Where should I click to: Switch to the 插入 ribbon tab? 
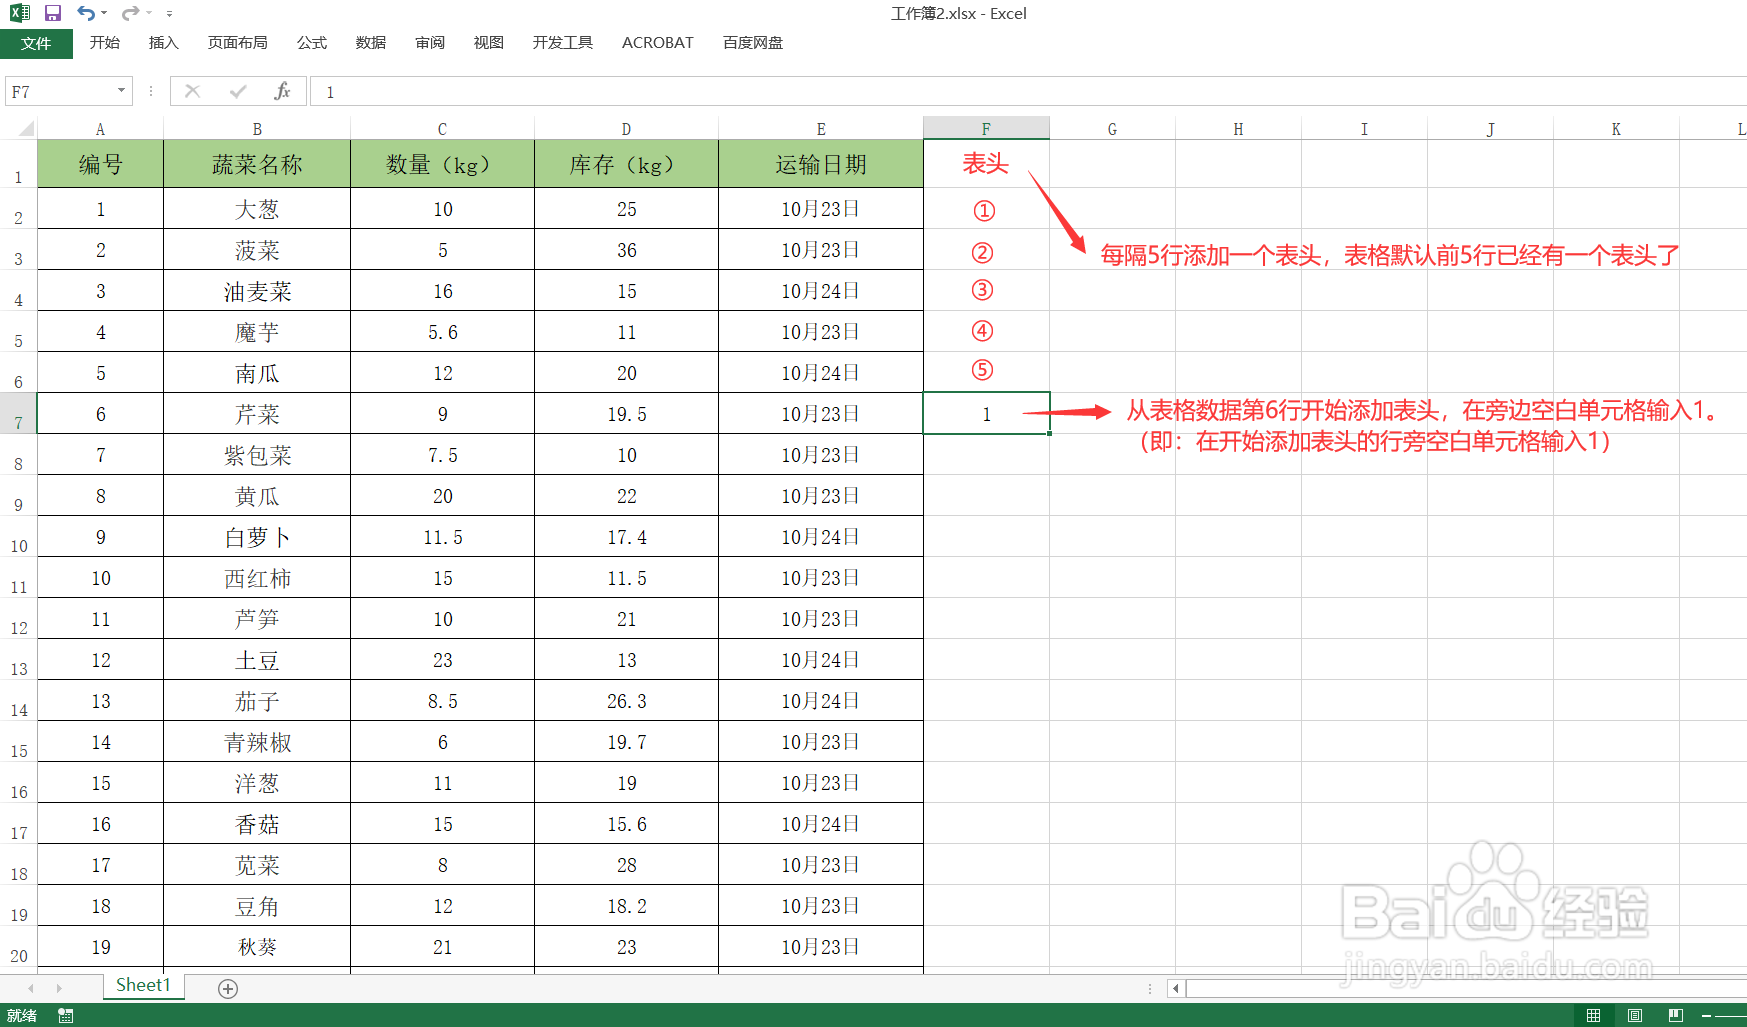163,43
